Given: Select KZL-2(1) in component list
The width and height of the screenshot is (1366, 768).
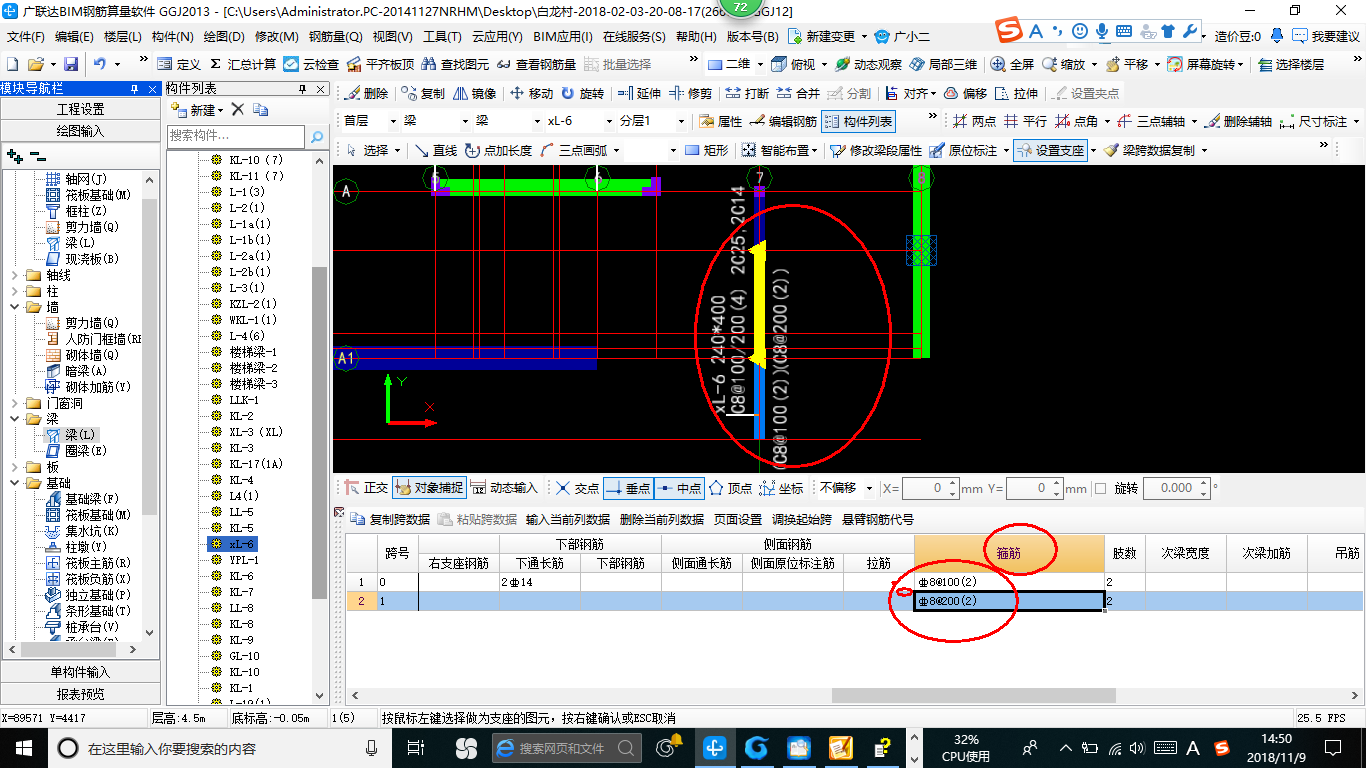Looking at the screenshot, I should click(x=253, y=304).
